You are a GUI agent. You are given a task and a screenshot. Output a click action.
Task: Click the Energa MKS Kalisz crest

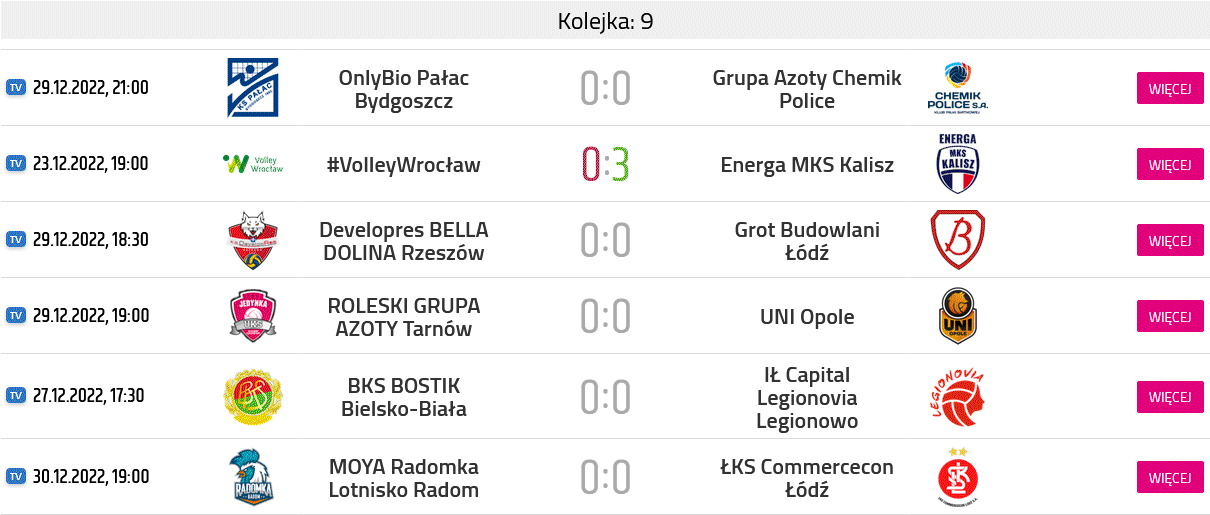point(957,164)
